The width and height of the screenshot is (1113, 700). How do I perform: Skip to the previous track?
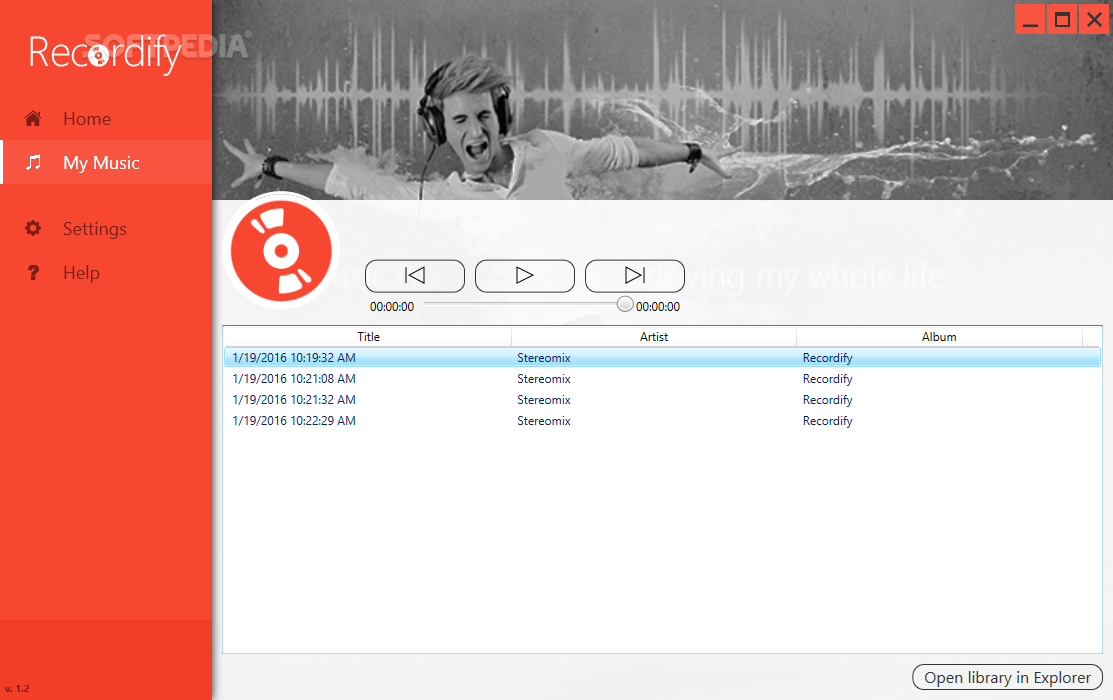pos(415,275)
